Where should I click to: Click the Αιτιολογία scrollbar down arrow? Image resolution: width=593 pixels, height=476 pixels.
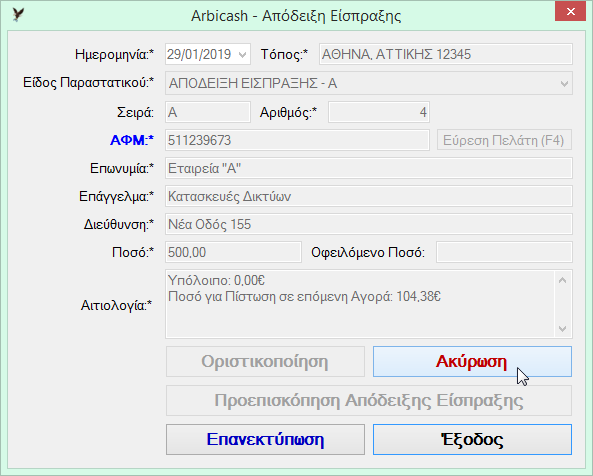click(x=562, y=329)
